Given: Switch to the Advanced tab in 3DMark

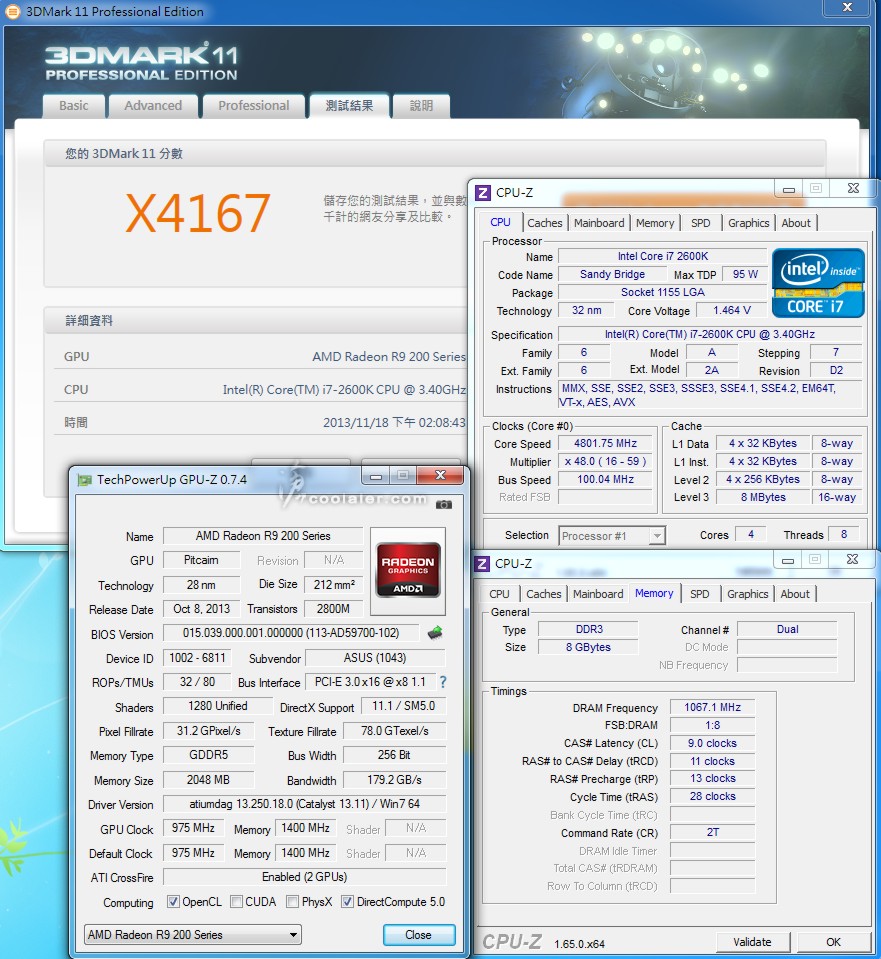Looking at the screenshot, I should pyautogui.click(x=153, y=106).
